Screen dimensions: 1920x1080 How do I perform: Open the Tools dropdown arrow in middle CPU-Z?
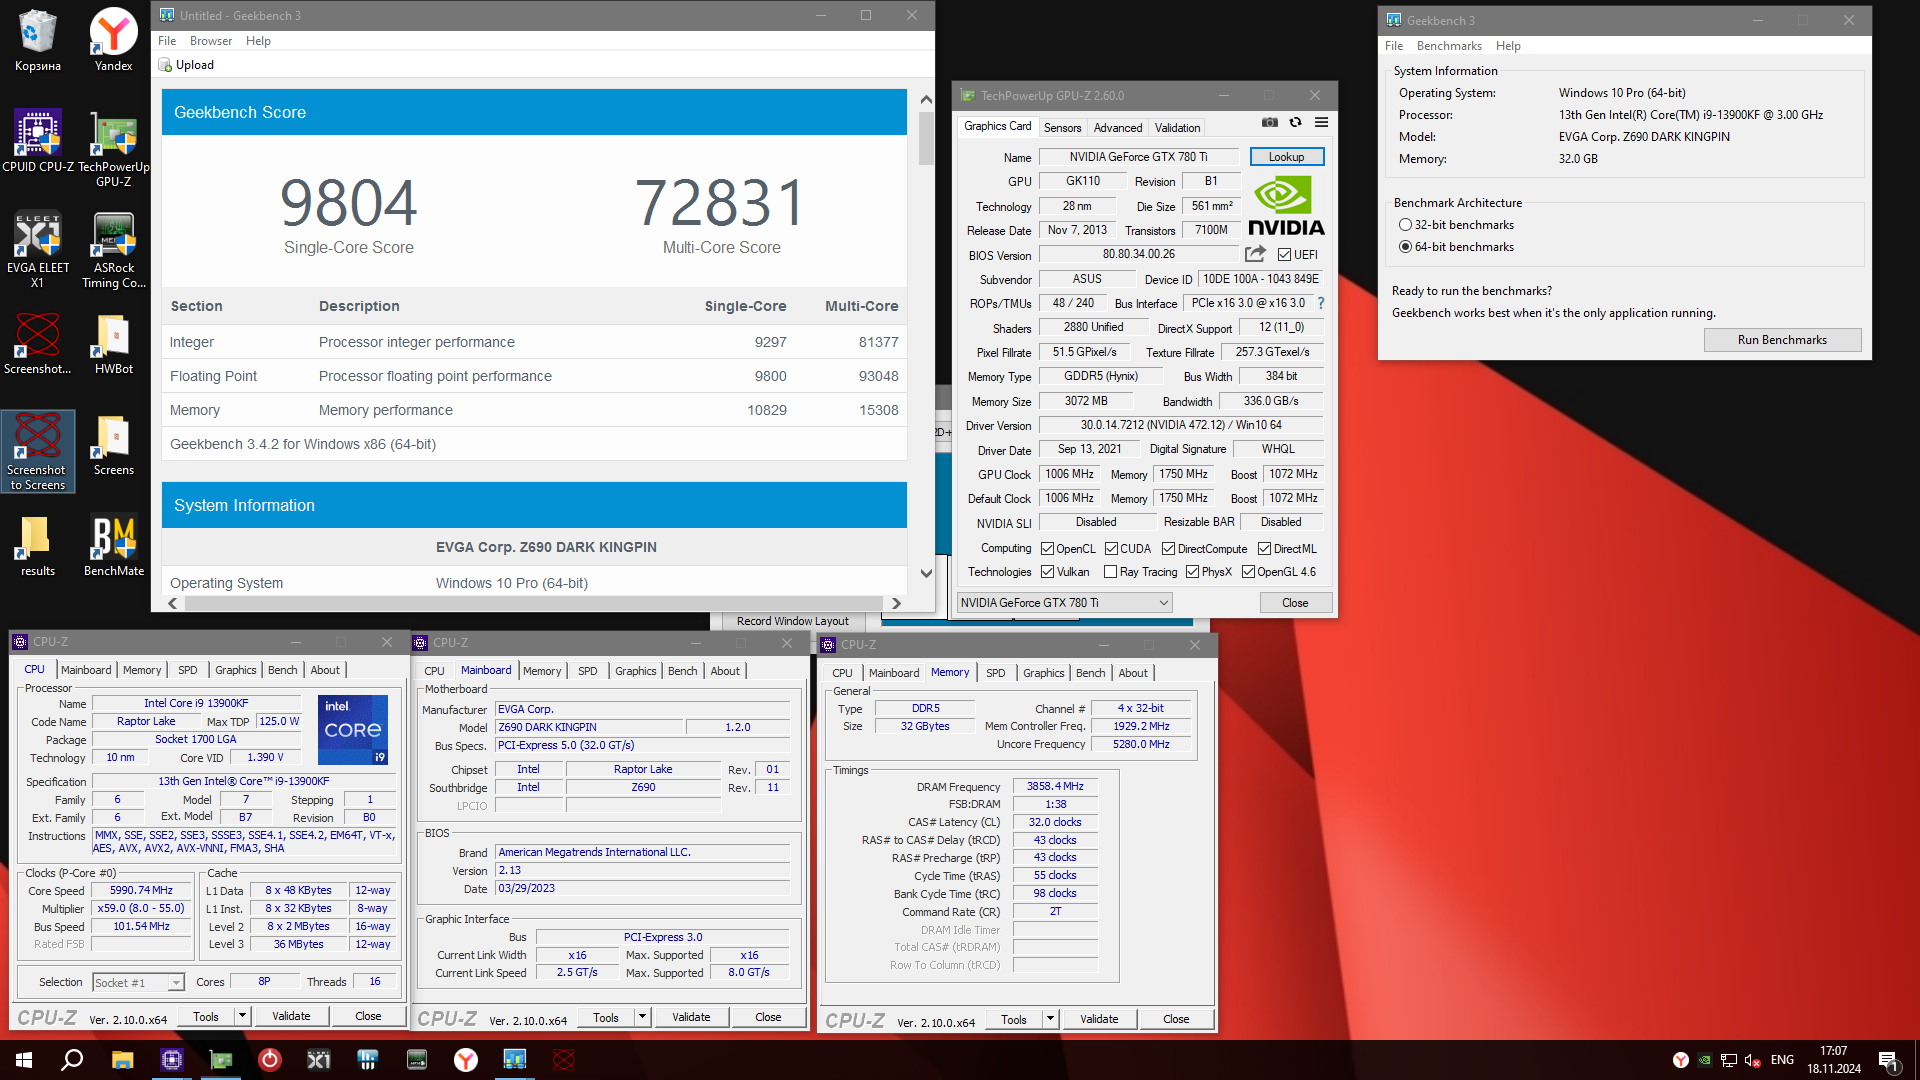coord(642,1017)
